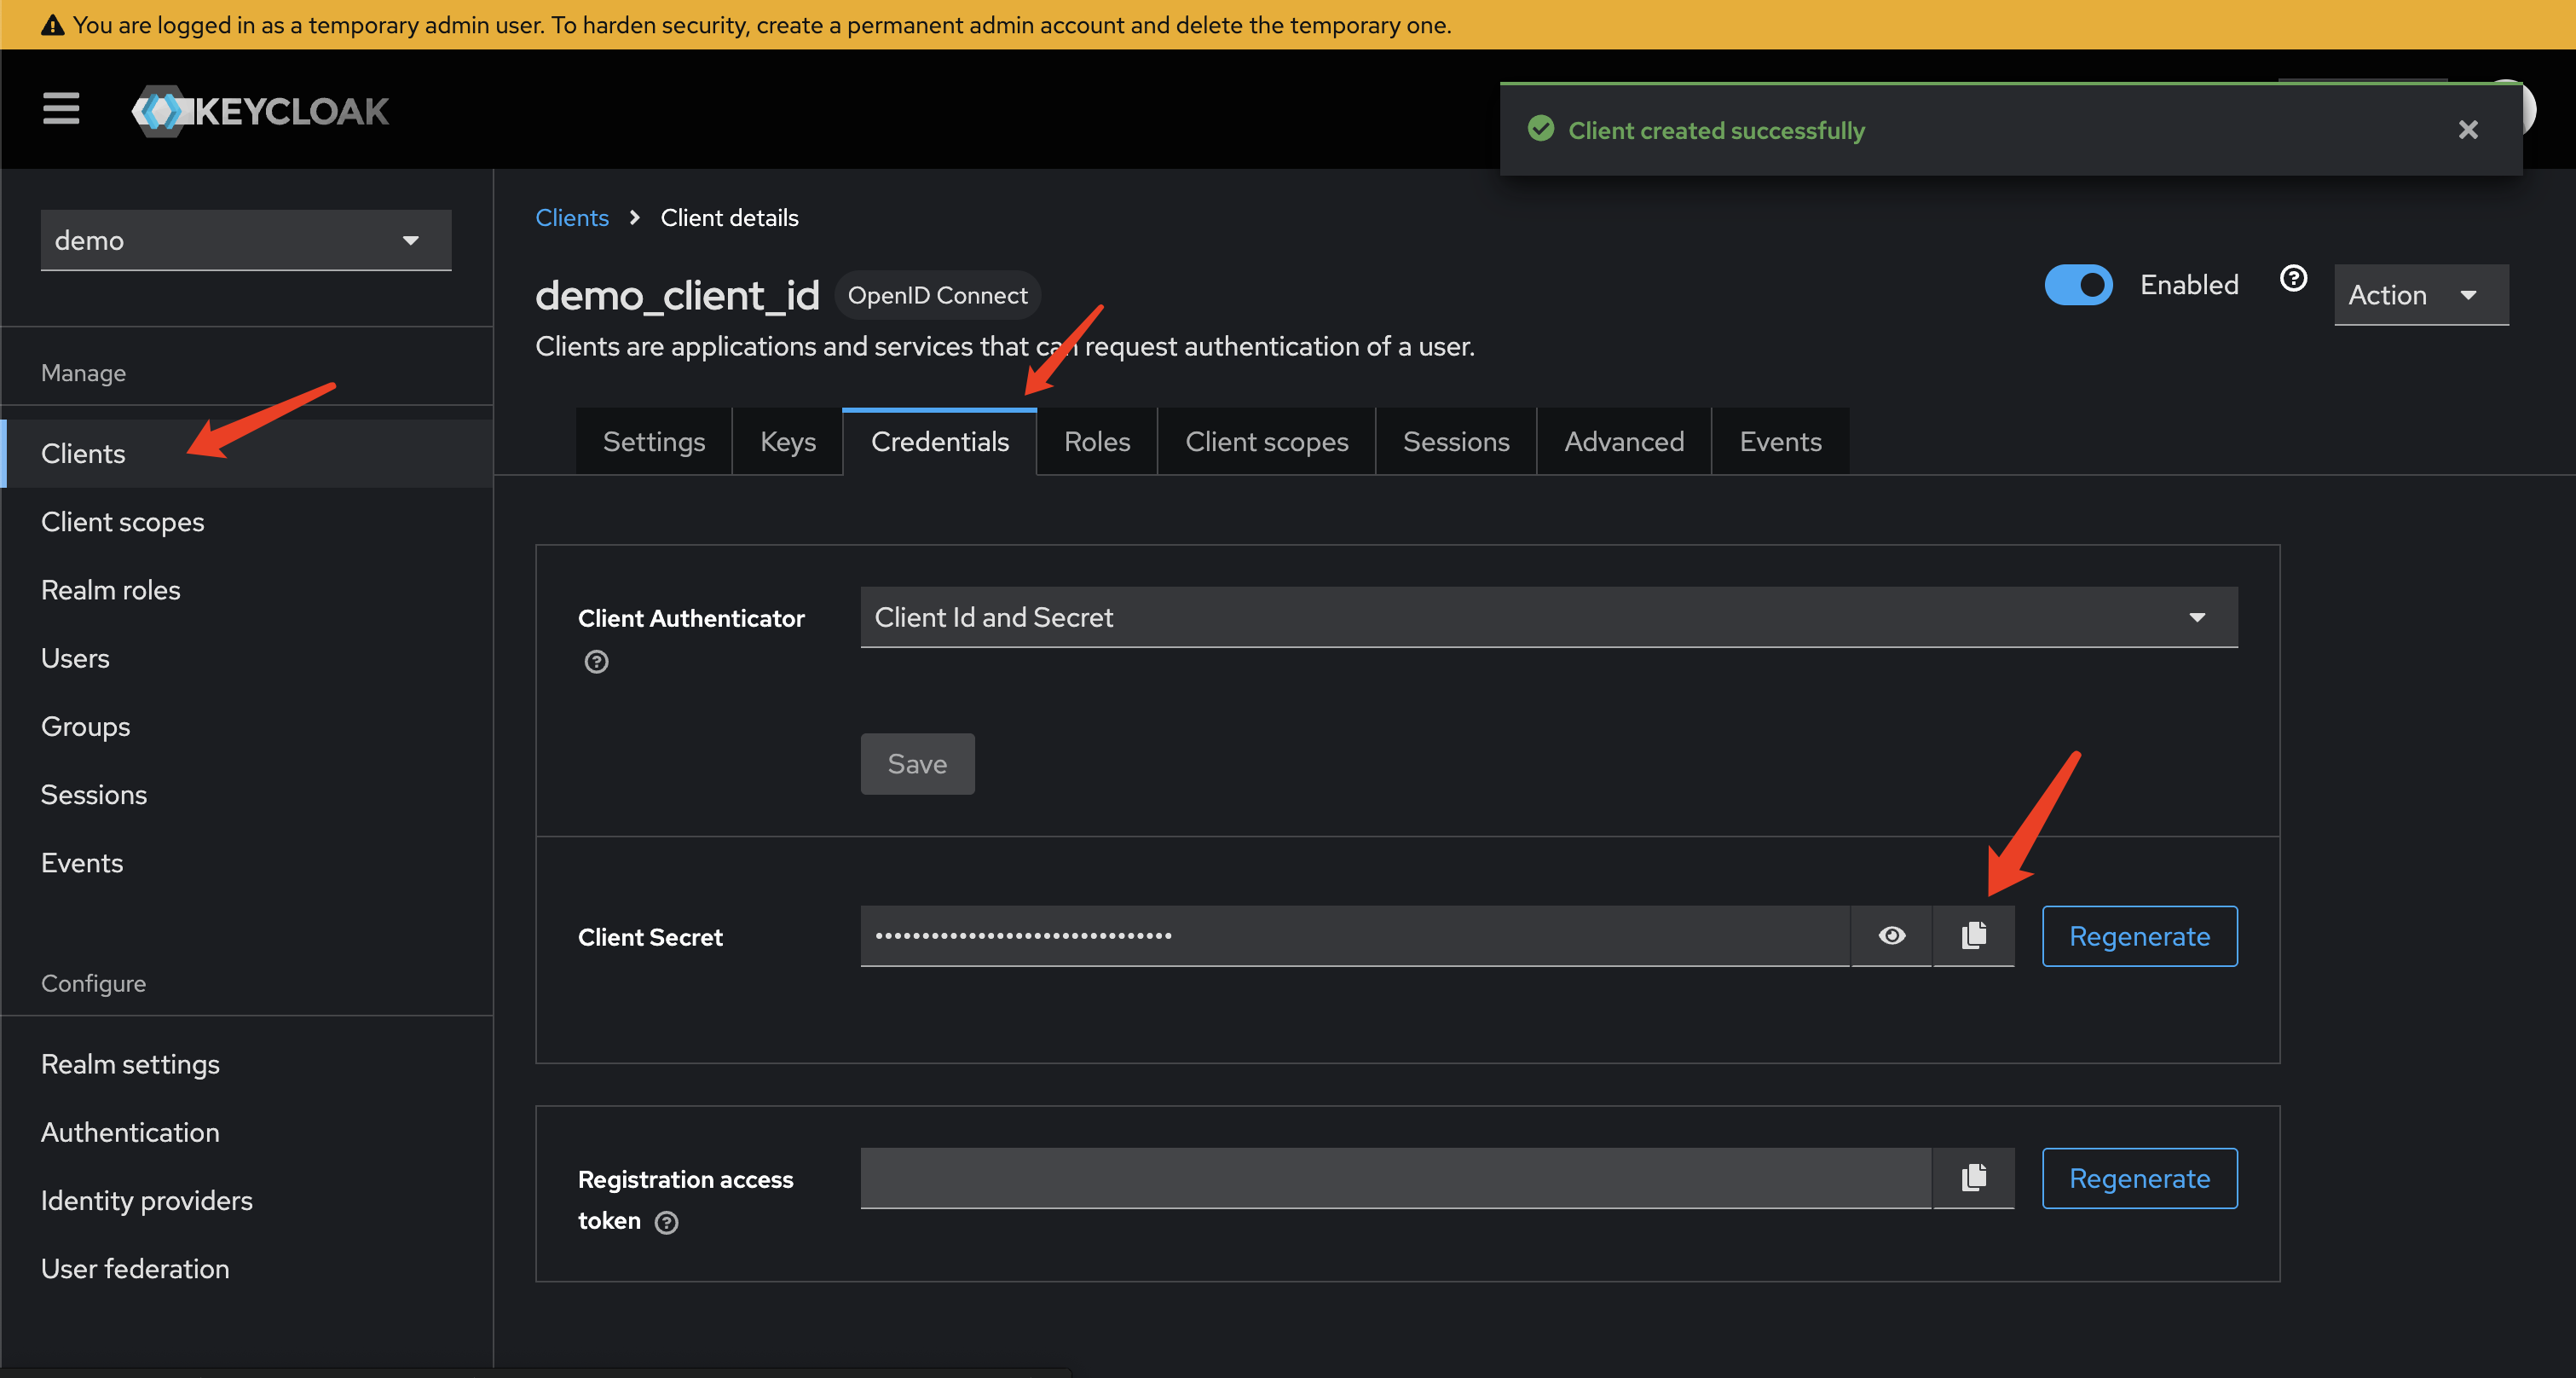The width and height of the screenshot is (2576, 1378).
Task: Open the demo realm selector dropdown
Action: pyautogui.click(x=246, y=240)
